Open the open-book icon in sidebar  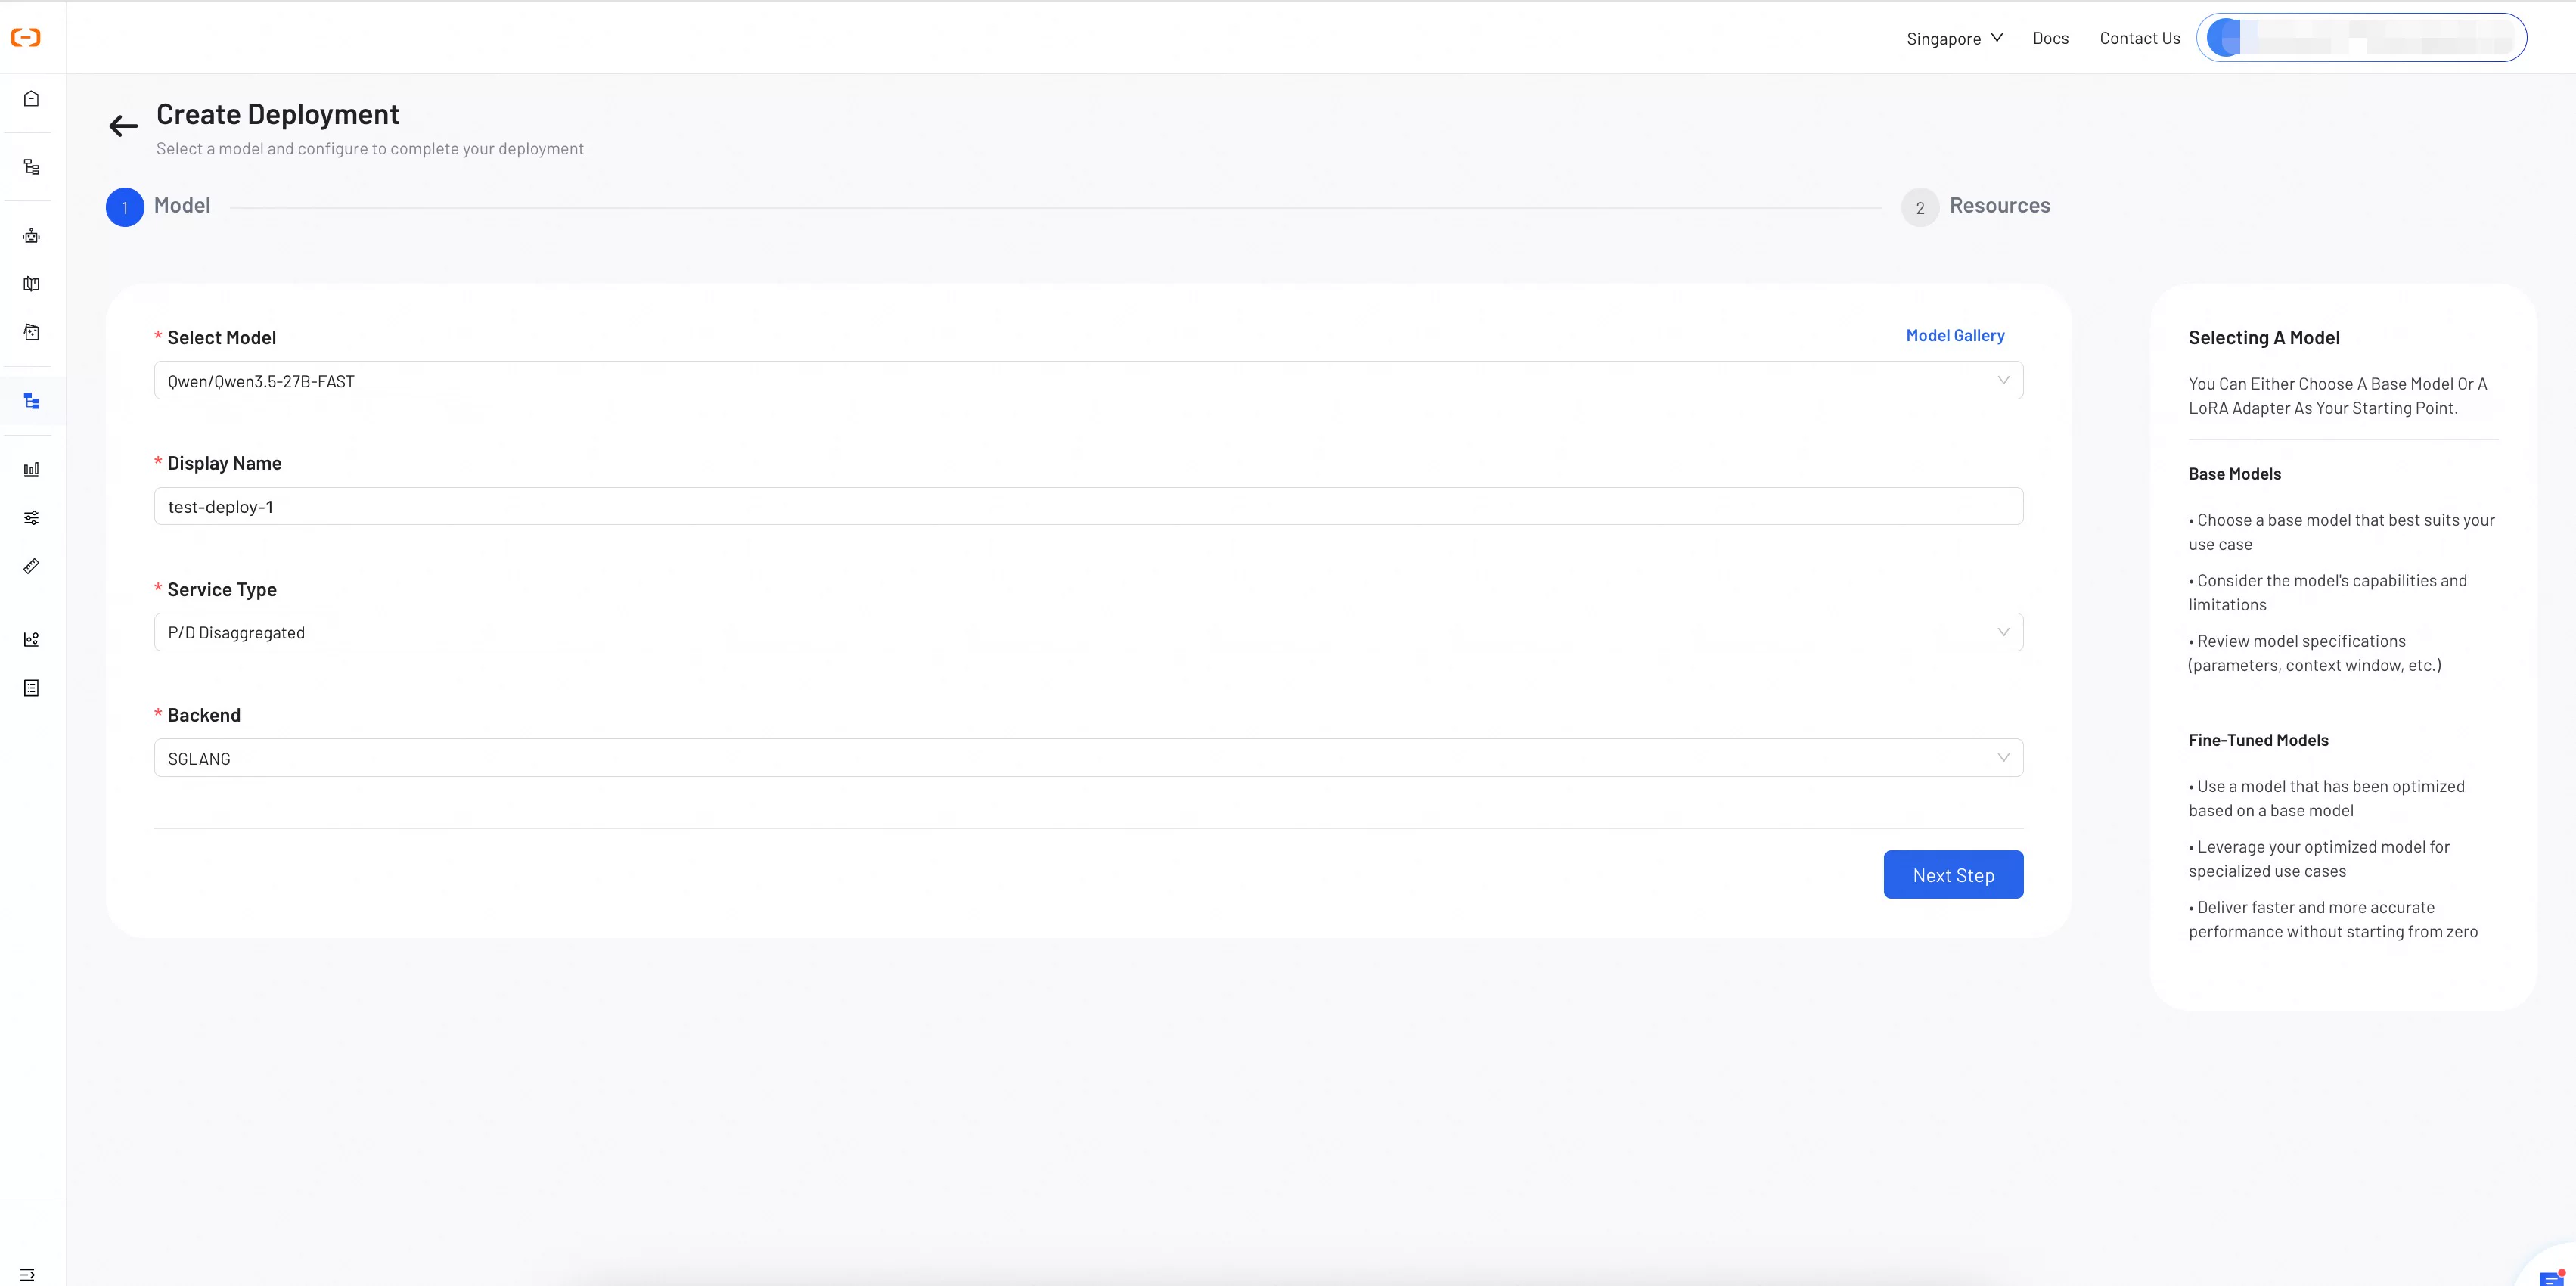31,284
